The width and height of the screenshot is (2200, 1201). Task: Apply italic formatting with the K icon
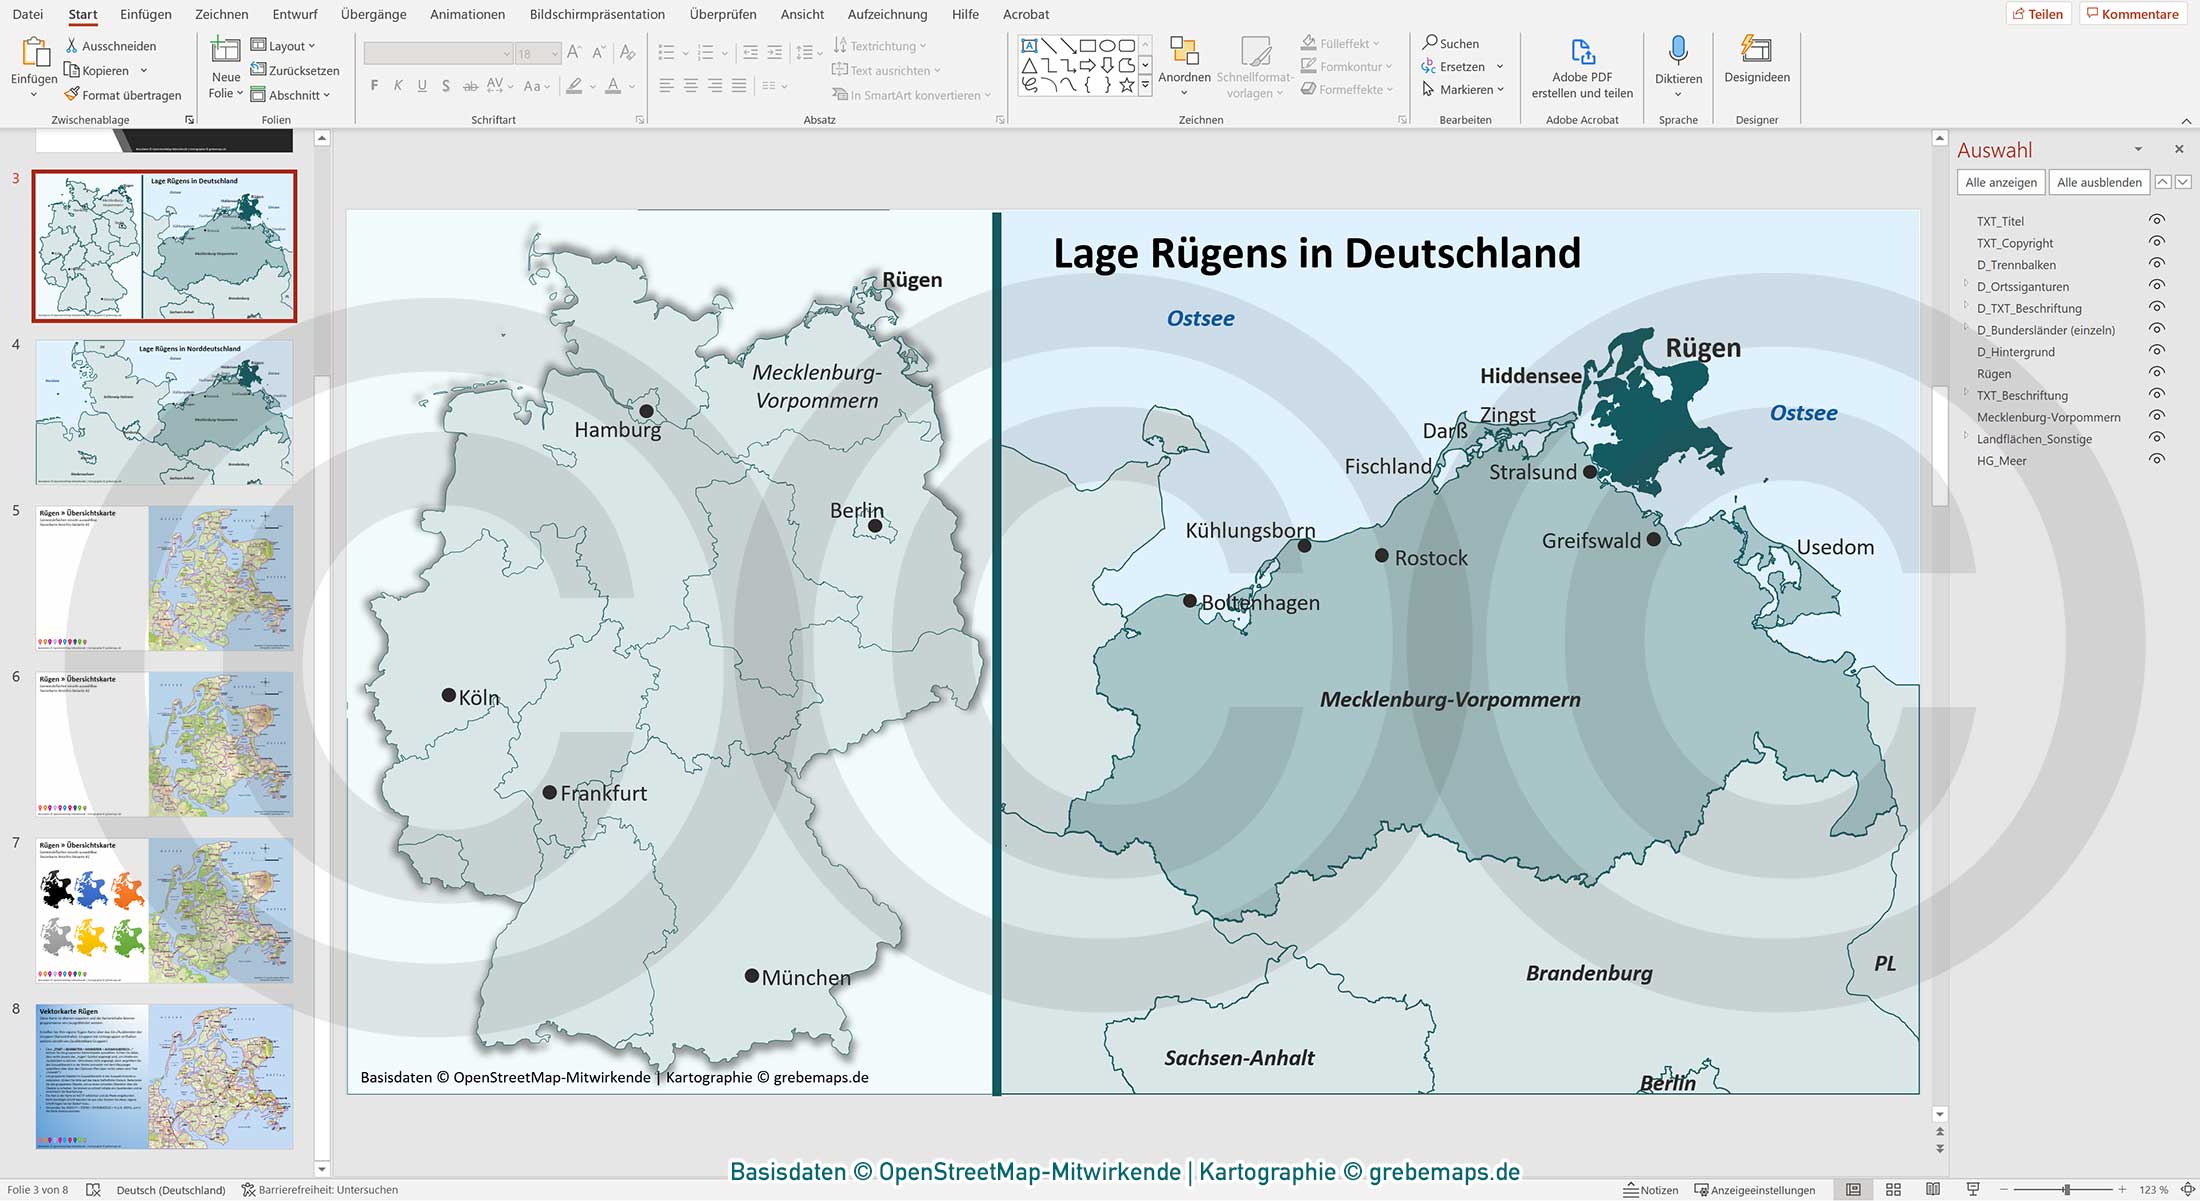point(397,86)
